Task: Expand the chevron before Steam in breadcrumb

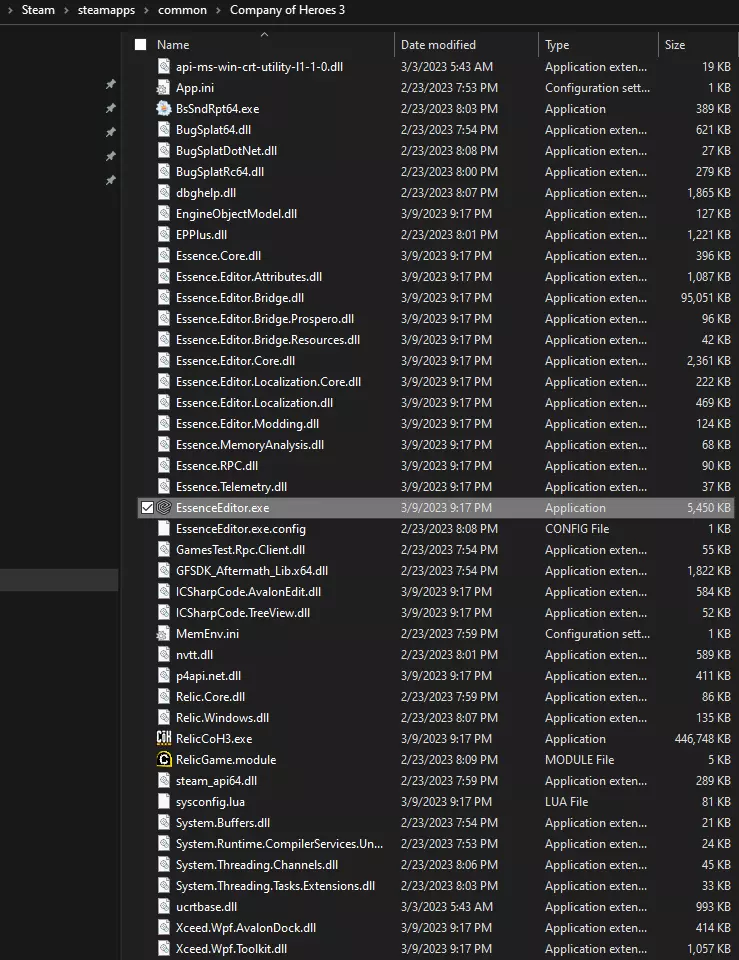Action: point(9,10)
